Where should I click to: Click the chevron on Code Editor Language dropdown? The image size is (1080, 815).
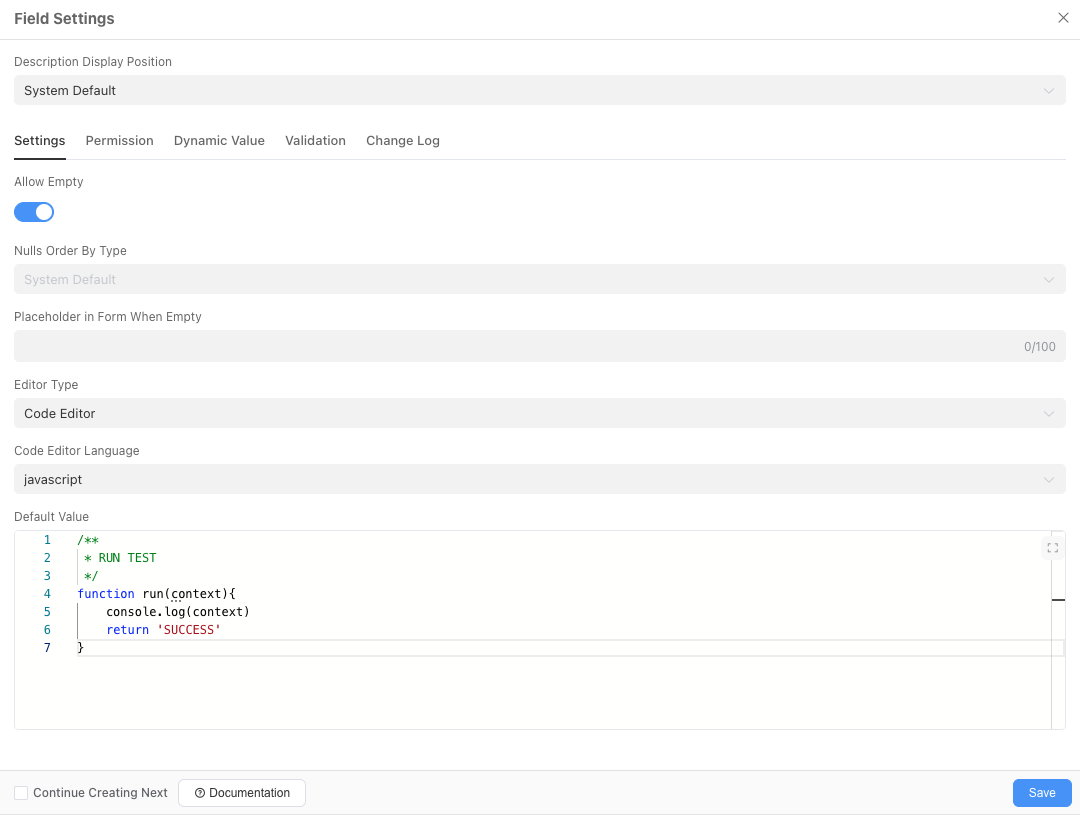click(1049, 479)
